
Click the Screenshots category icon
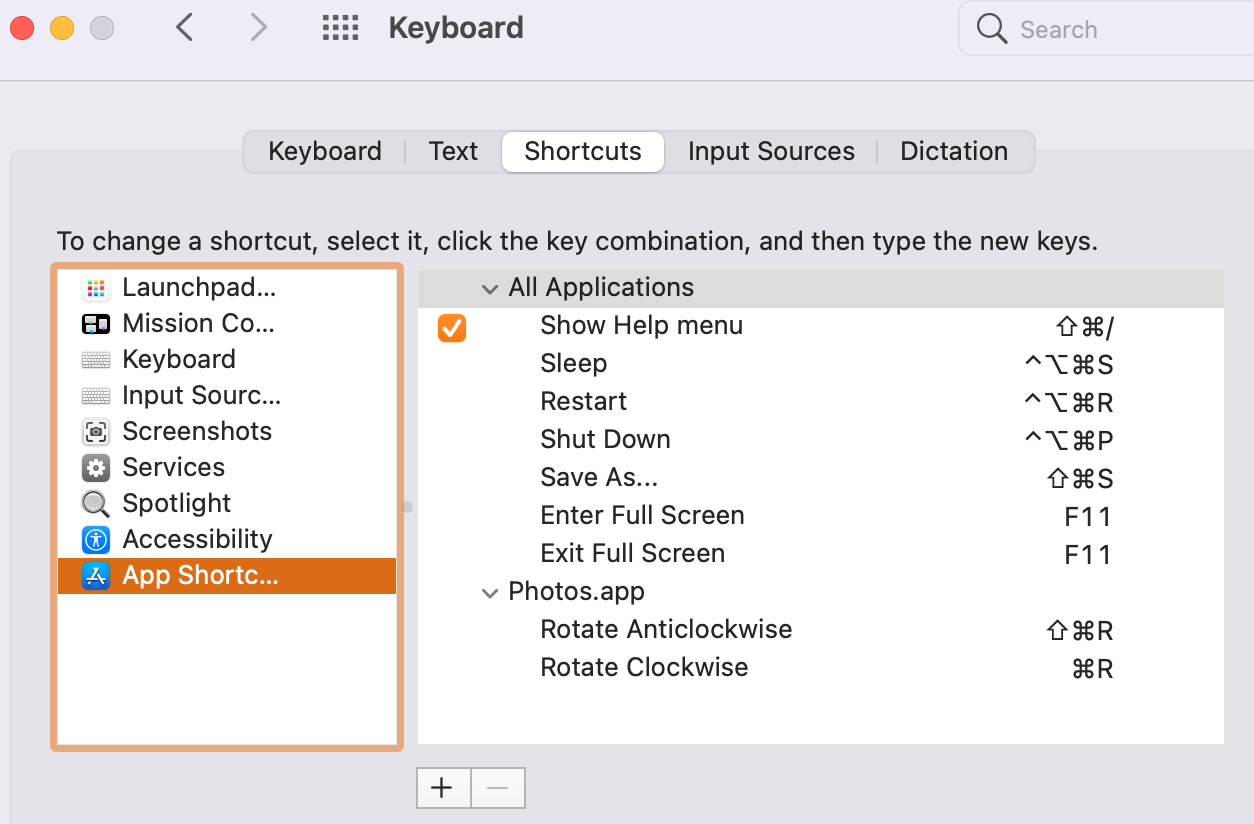coord(96,432)
